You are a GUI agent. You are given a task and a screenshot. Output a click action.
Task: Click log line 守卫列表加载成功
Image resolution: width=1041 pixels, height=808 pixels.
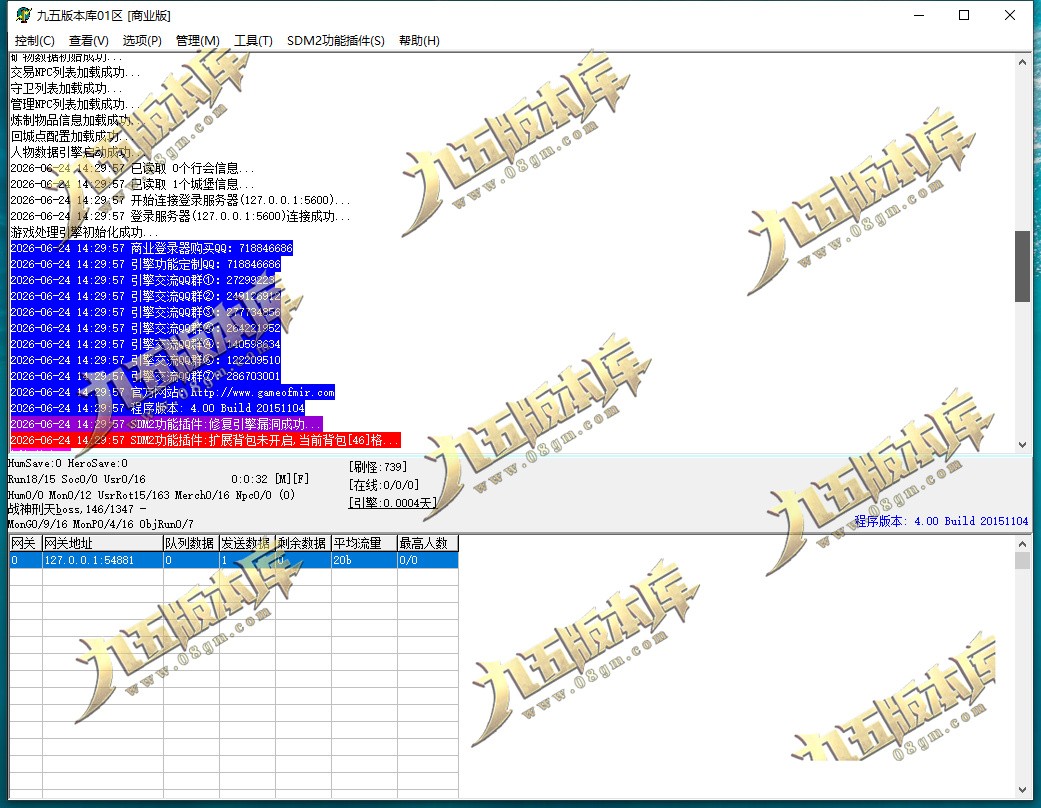[x=66, y=88]
